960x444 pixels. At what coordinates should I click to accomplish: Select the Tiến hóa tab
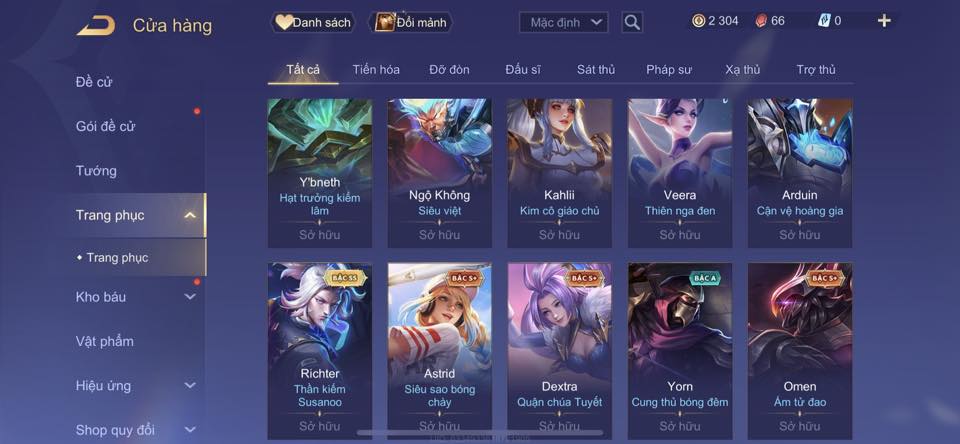point(376,70)
